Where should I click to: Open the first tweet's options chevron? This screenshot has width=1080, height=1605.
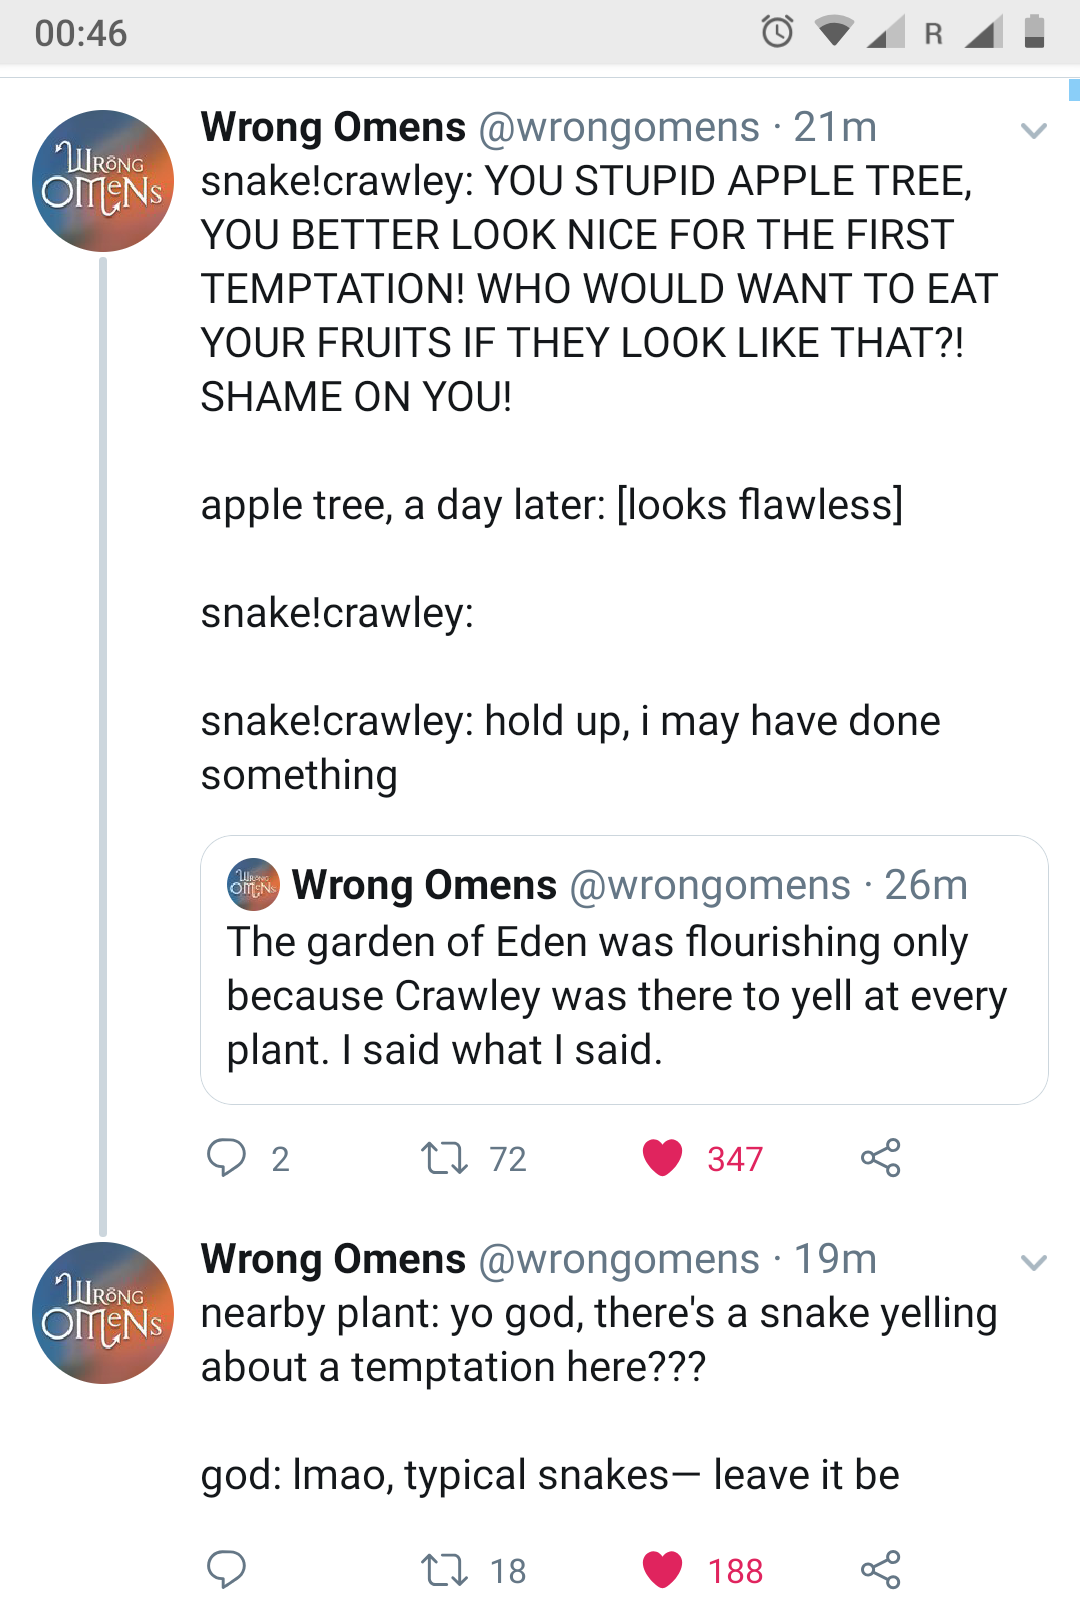point(1033,130)
